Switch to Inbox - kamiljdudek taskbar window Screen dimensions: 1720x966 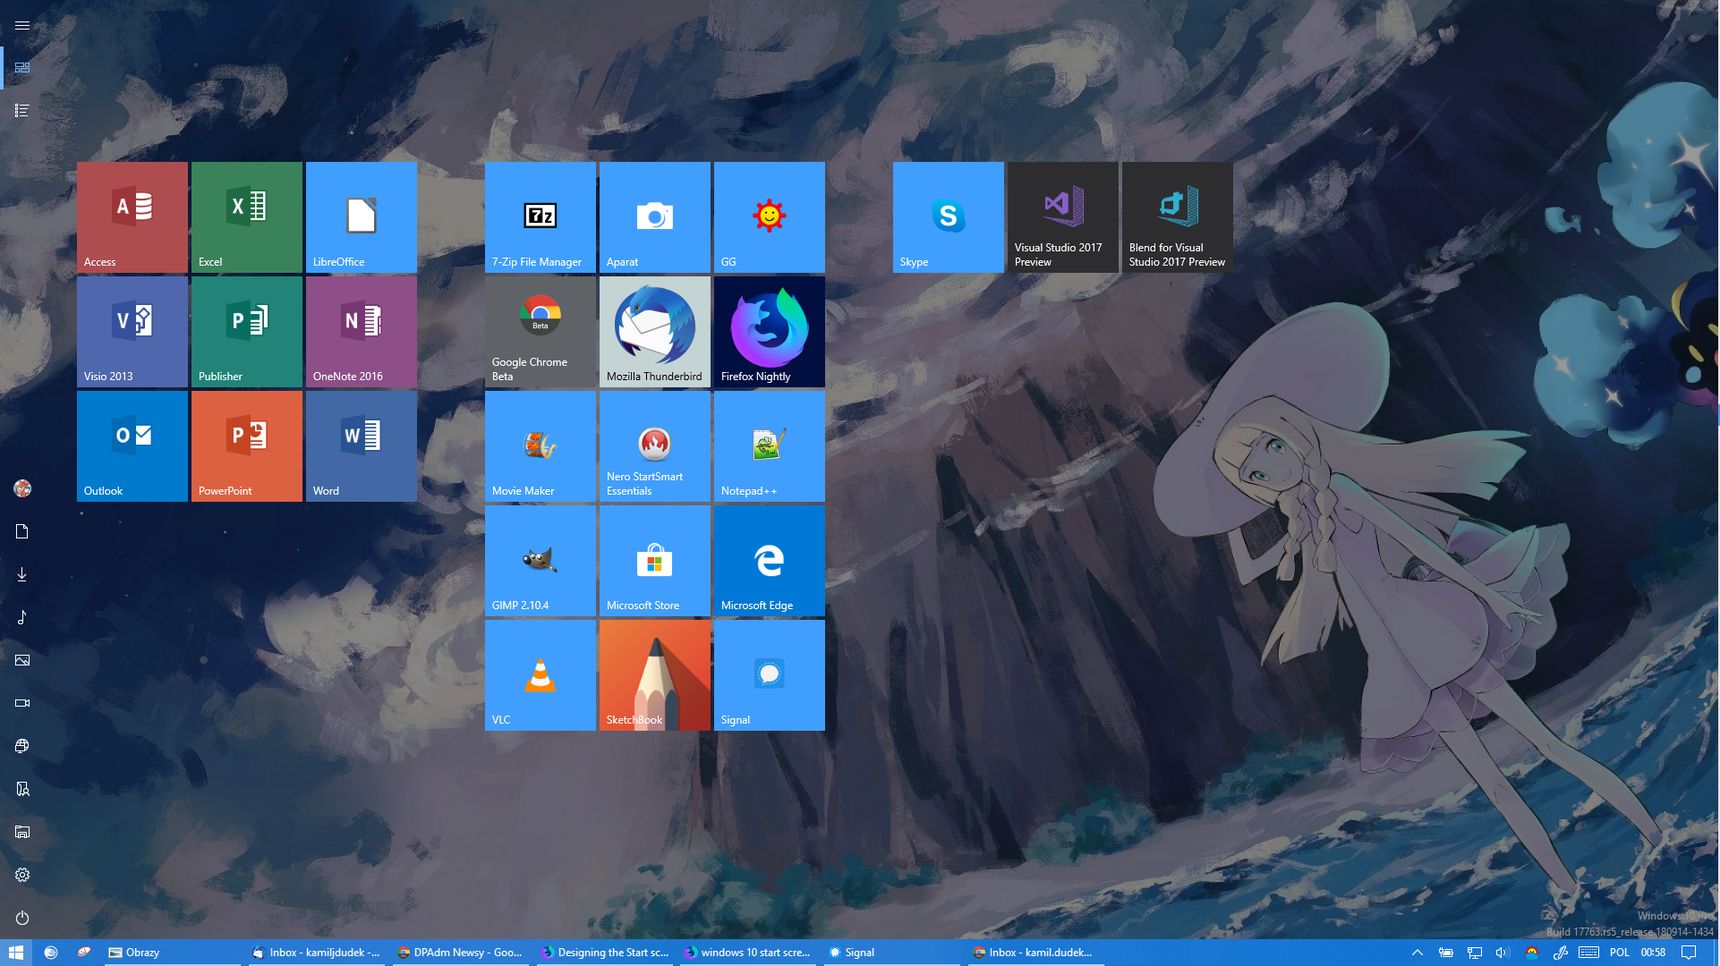(x=316, y=953)
